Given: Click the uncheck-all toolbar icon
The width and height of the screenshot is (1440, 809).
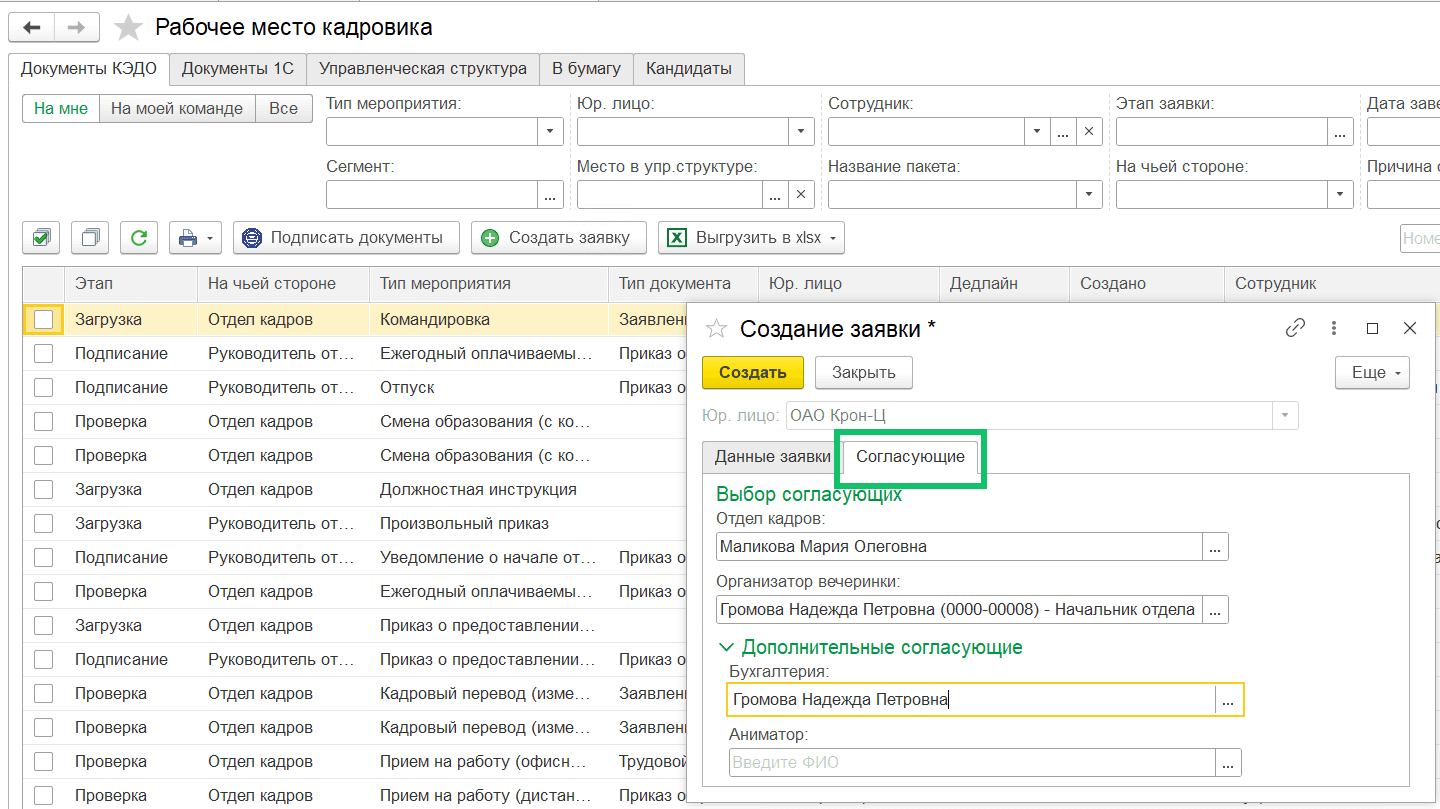Looking at the screenshot, I should pyautogui.click(x=90, y=238).
